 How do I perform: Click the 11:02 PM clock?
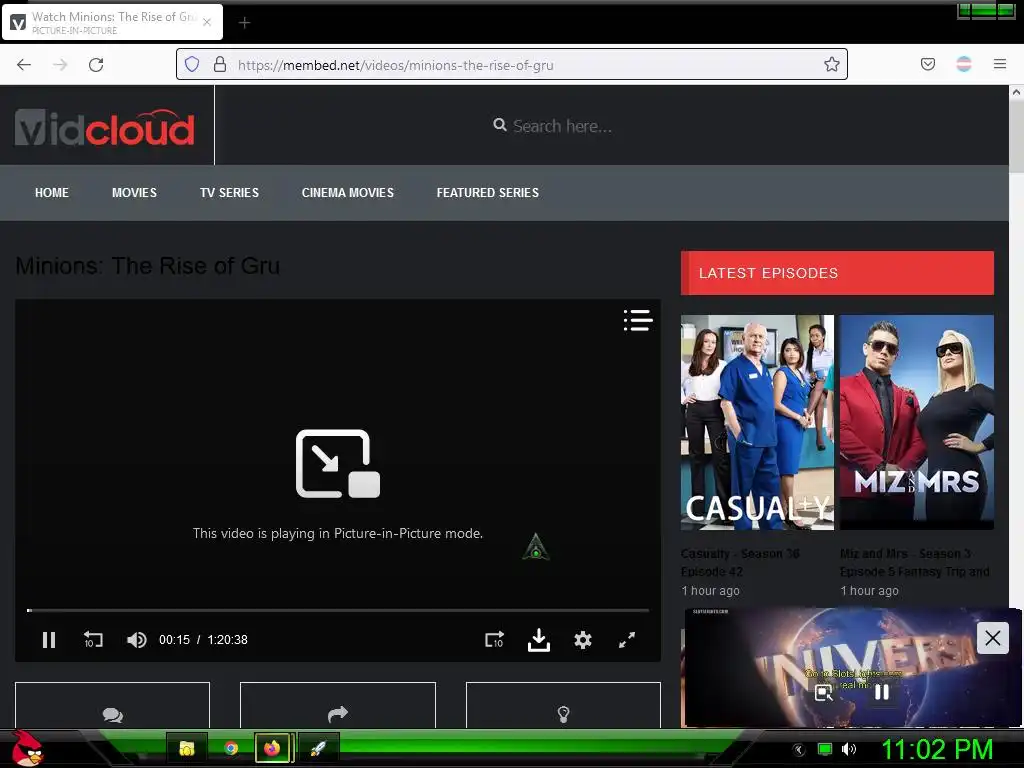pos(937,750)
